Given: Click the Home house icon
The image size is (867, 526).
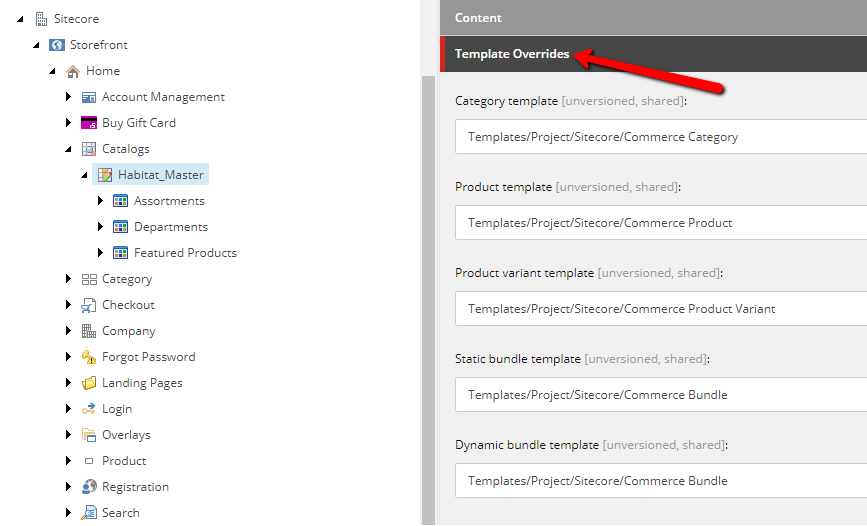Looking at the screenshot, I should pyautogui.click(x=72, y=71).
